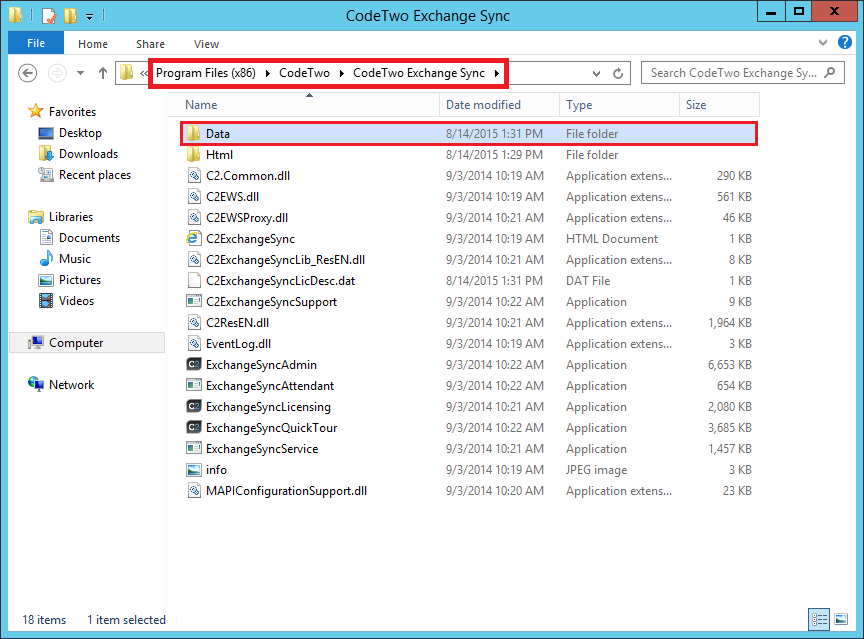Click the Properties quick access icon
Image resolution: width=864 pixels, height=639 pixels.
49,15
